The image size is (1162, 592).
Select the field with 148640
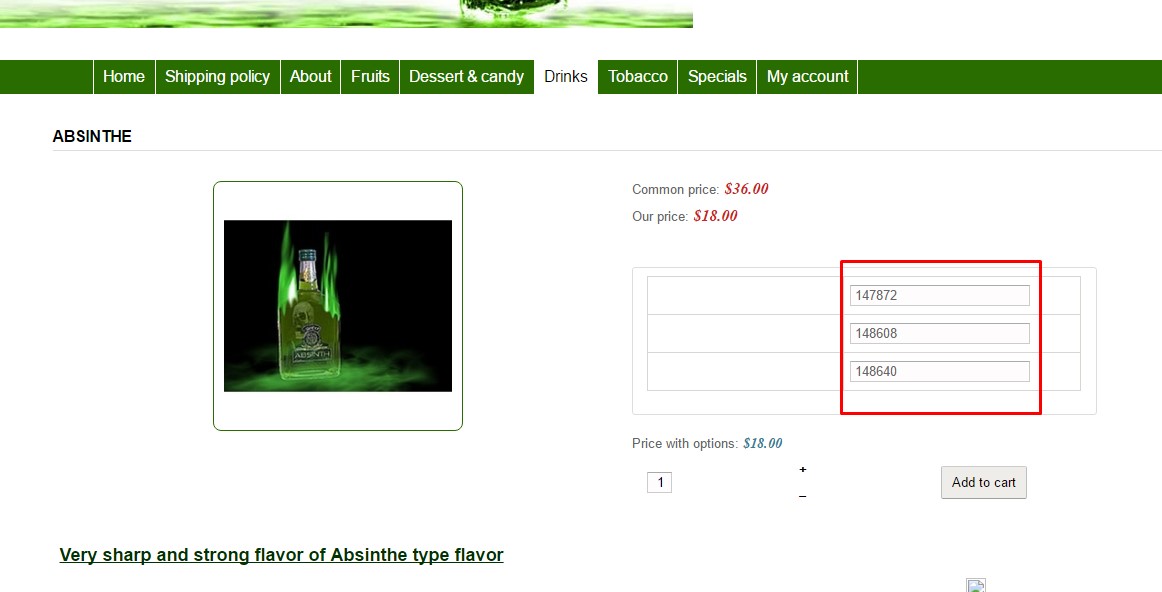[x=940, y=371]
